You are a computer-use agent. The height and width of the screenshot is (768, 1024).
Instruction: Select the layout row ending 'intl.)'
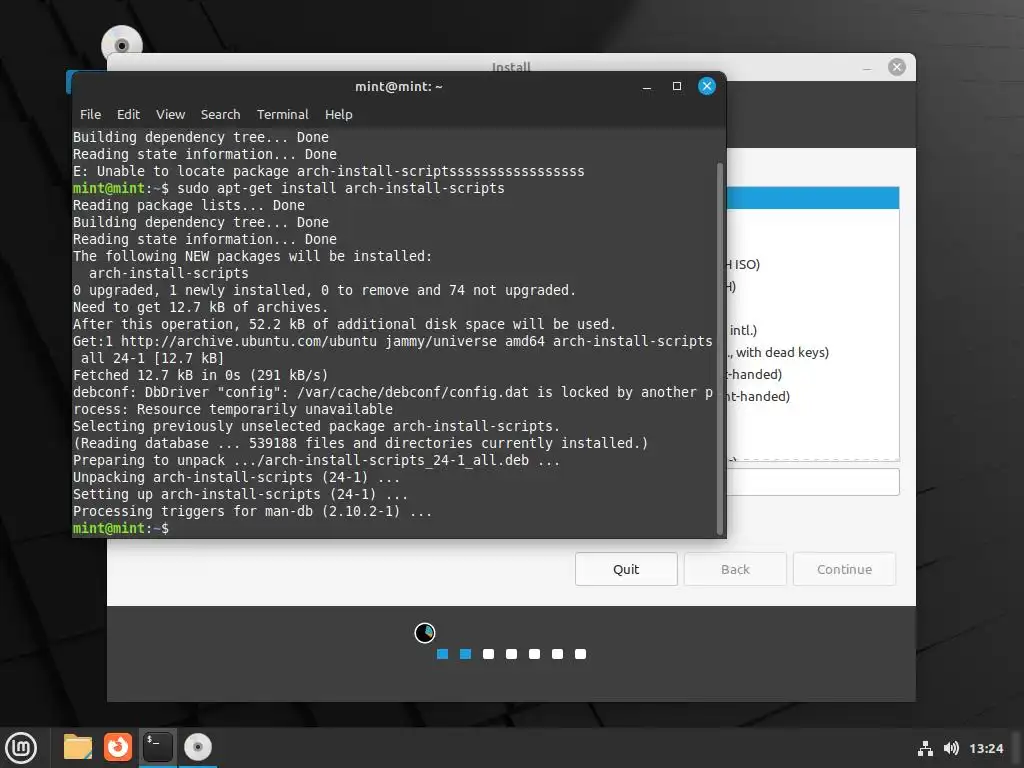pos(812,330)
